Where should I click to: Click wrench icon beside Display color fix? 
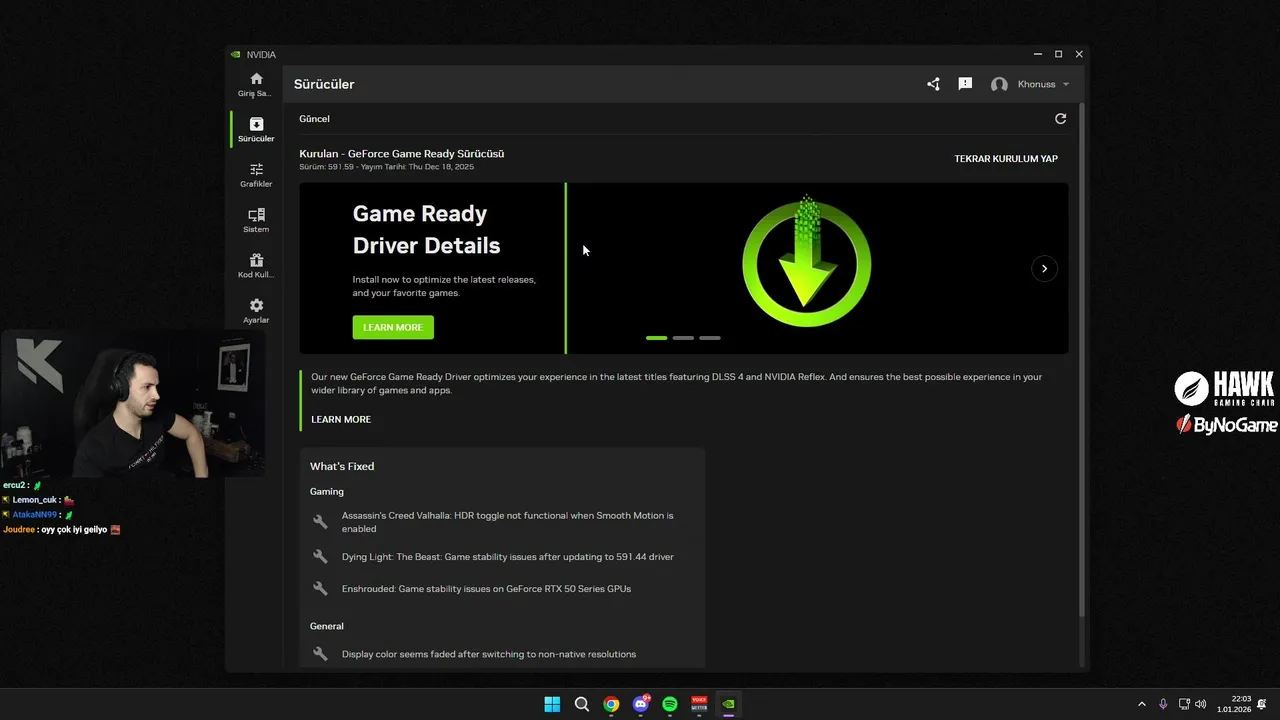coord(320,654)
